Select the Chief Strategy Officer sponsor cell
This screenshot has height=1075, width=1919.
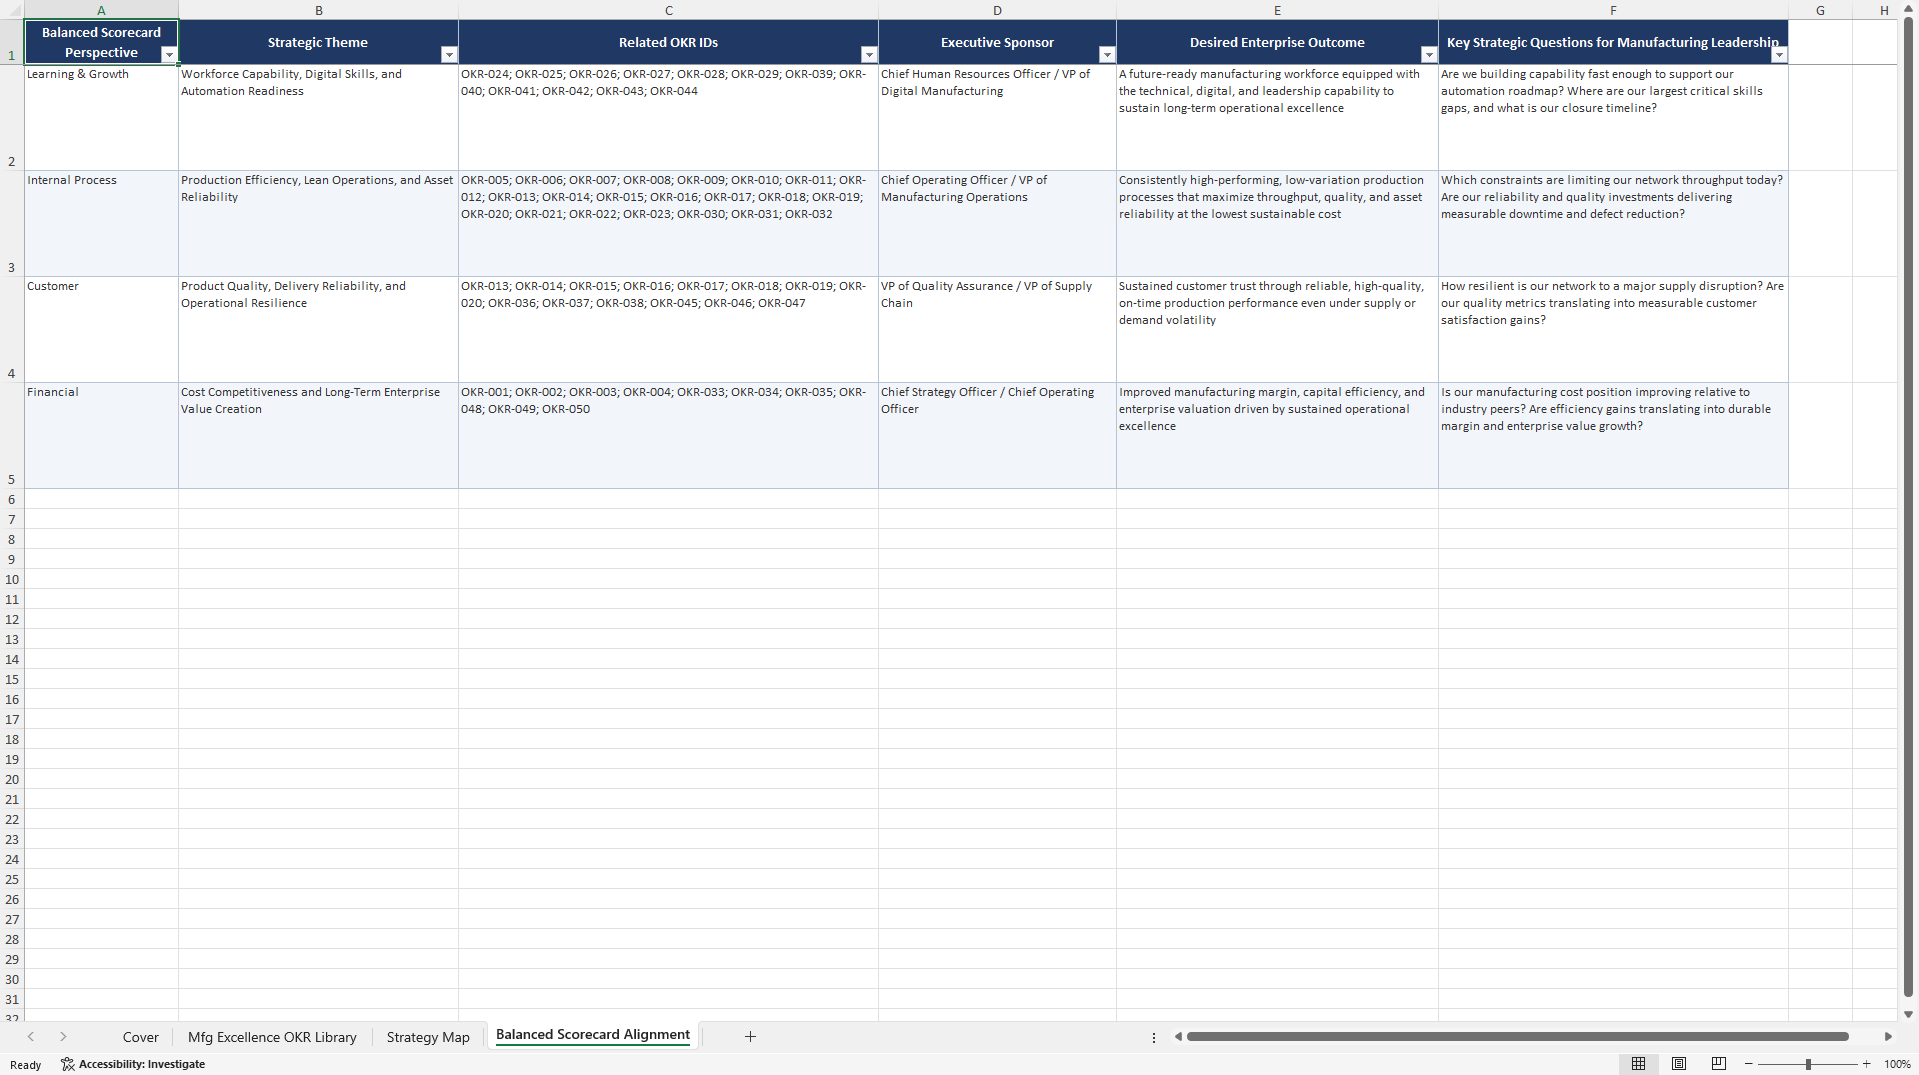997,436
